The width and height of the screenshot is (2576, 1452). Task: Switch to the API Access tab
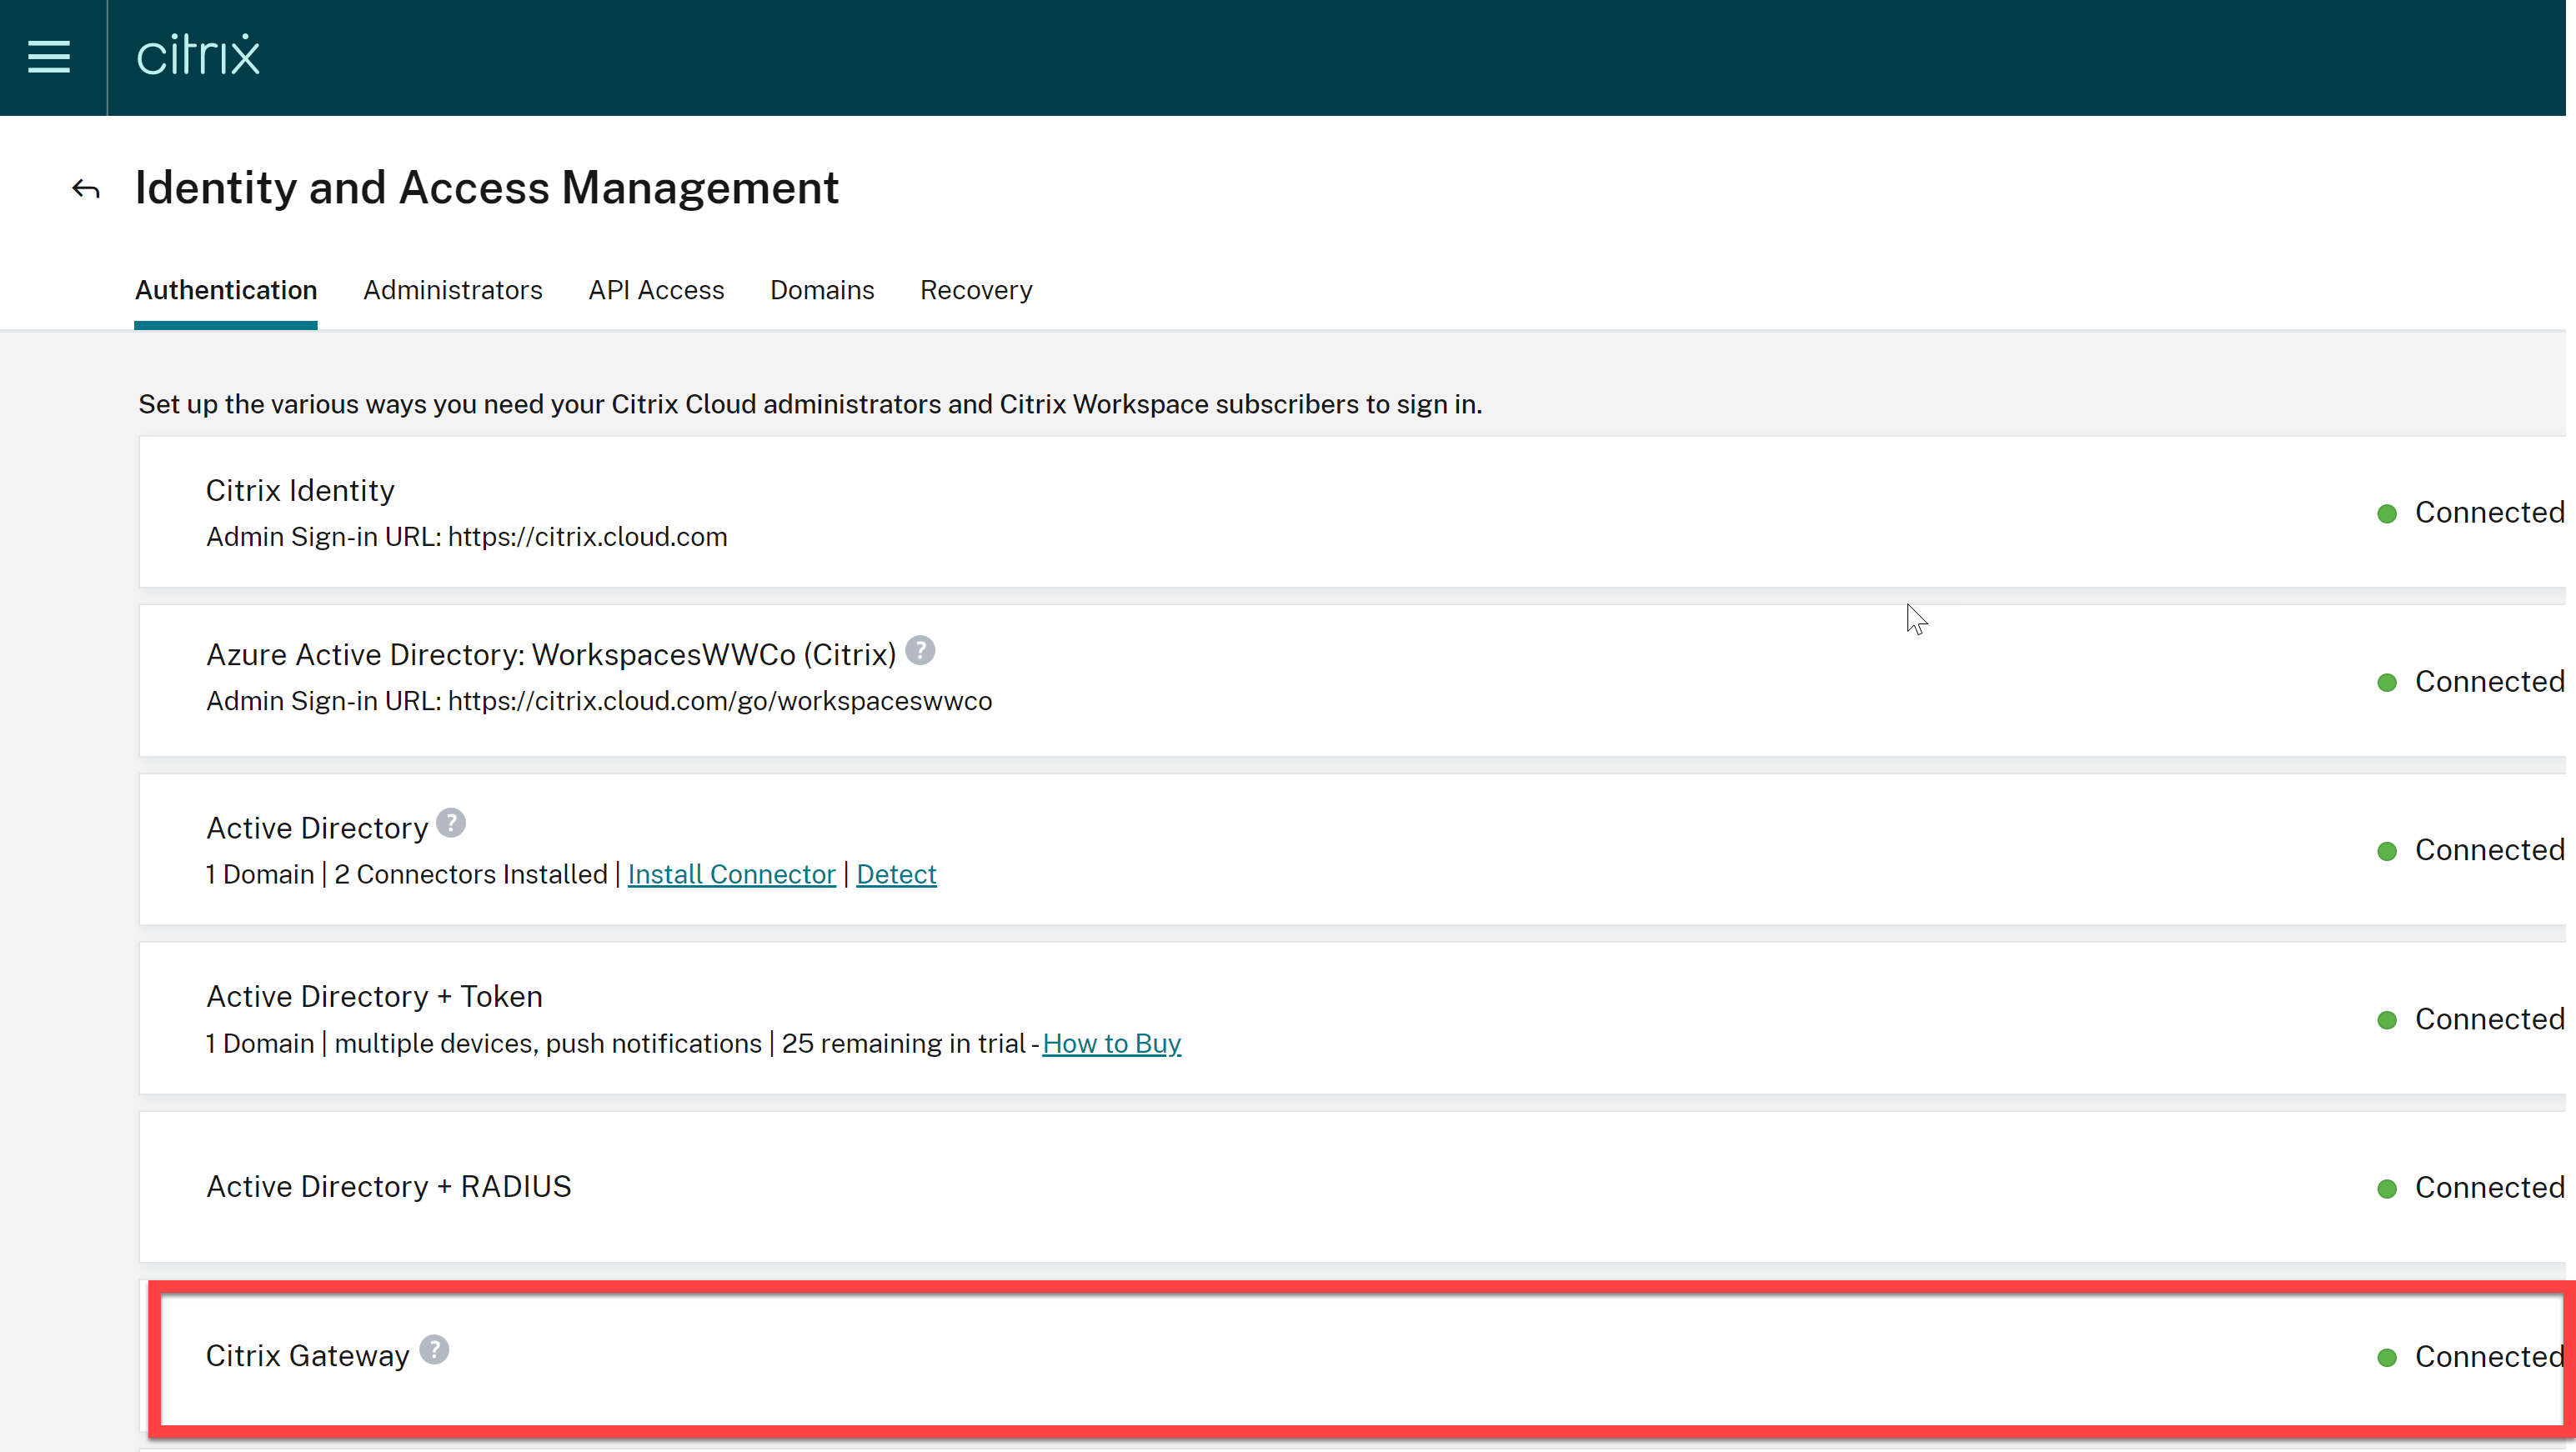(x=656, y=290)
